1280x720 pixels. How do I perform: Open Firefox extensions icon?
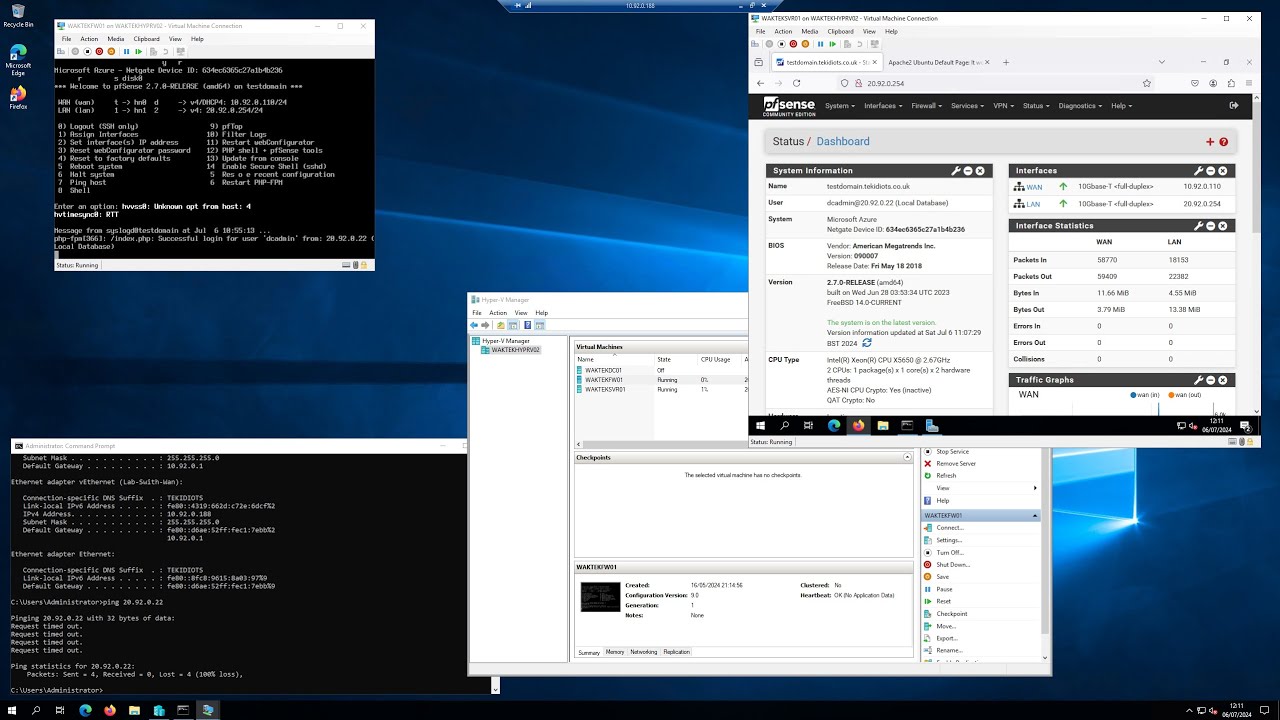(1231, 83)
